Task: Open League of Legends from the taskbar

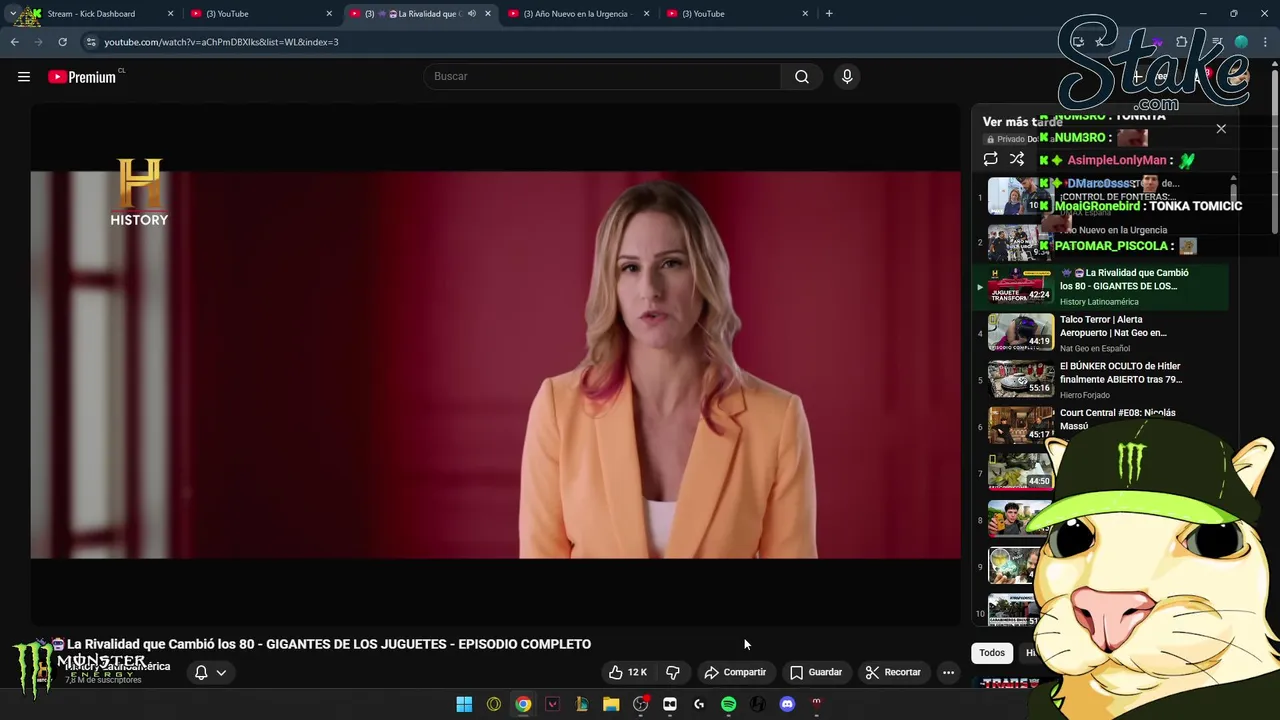Action: [582, 705]
